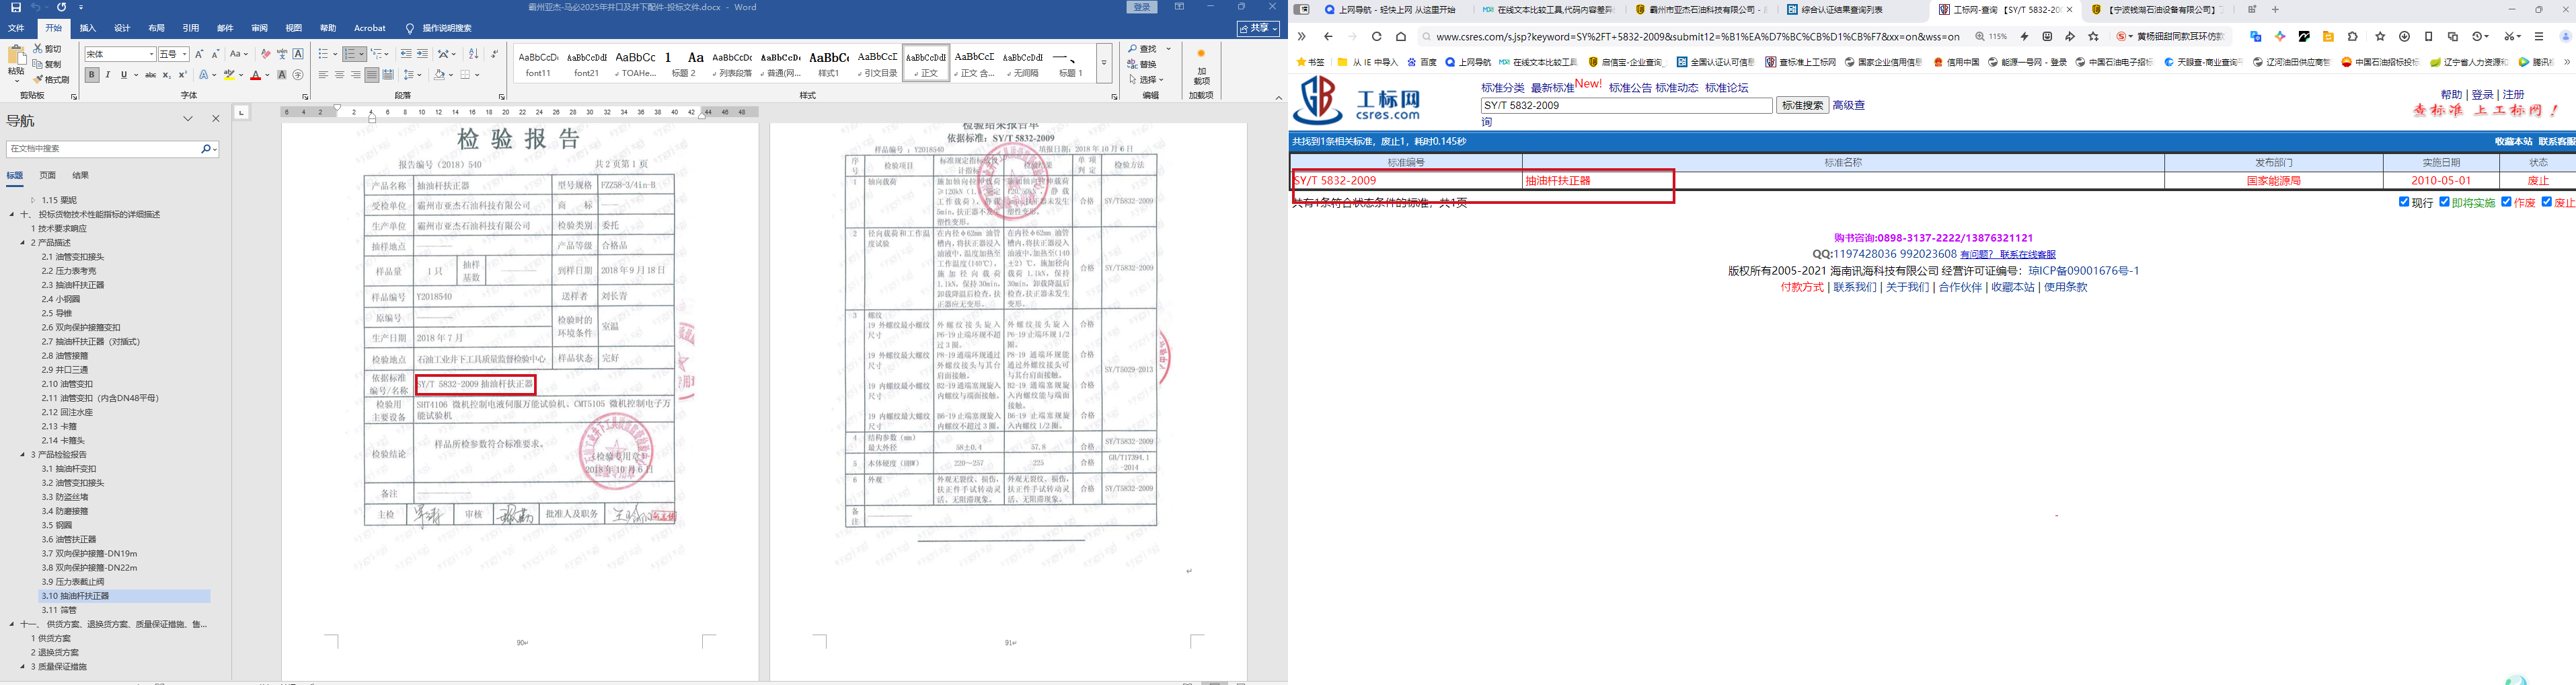Open the 文件 menu in Word
The image size is (2576, 685).
point(16,28)
